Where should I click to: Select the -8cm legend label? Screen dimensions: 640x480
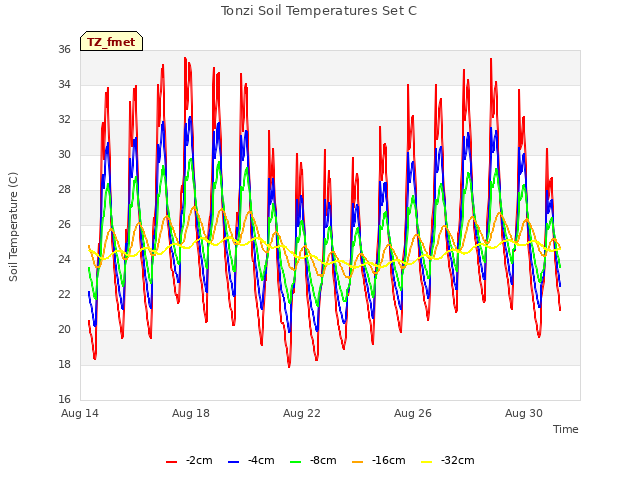323,460
